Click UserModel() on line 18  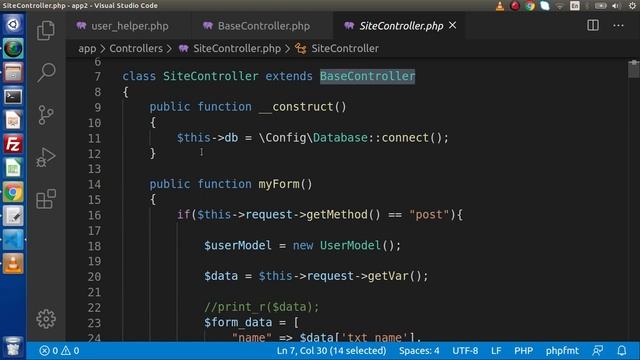(357, 246)
